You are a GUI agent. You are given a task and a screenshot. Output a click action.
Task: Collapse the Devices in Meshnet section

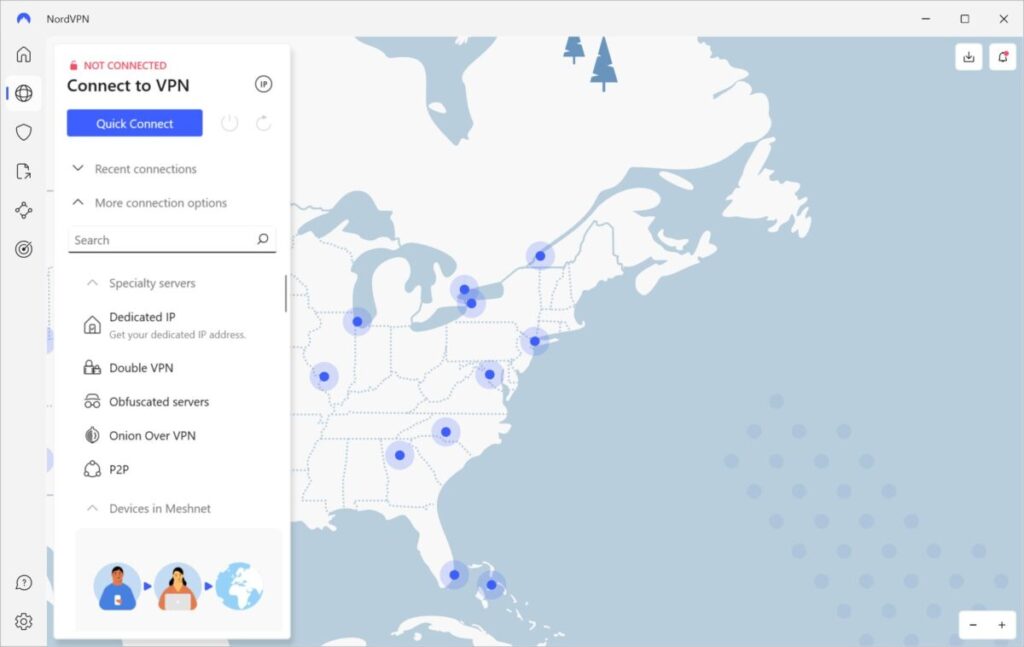[149, 508]
